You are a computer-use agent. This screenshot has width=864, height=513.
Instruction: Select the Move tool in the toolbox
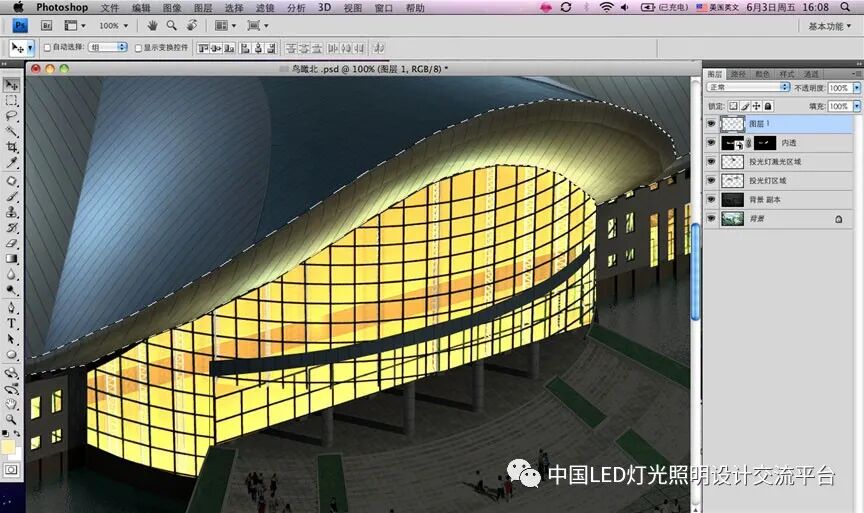(11, 85)
